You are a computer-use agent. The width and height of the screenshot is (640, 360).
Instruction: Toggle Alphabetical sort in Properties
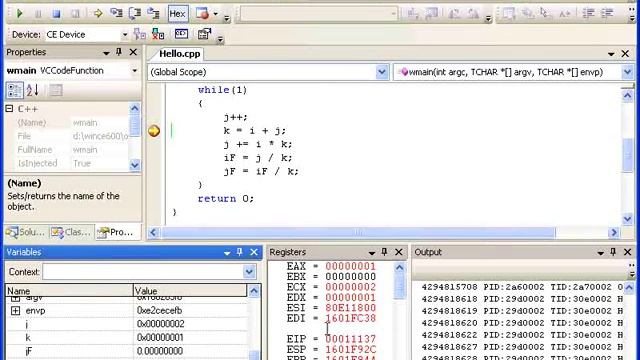pyautogui.click(x=33, y=90)
